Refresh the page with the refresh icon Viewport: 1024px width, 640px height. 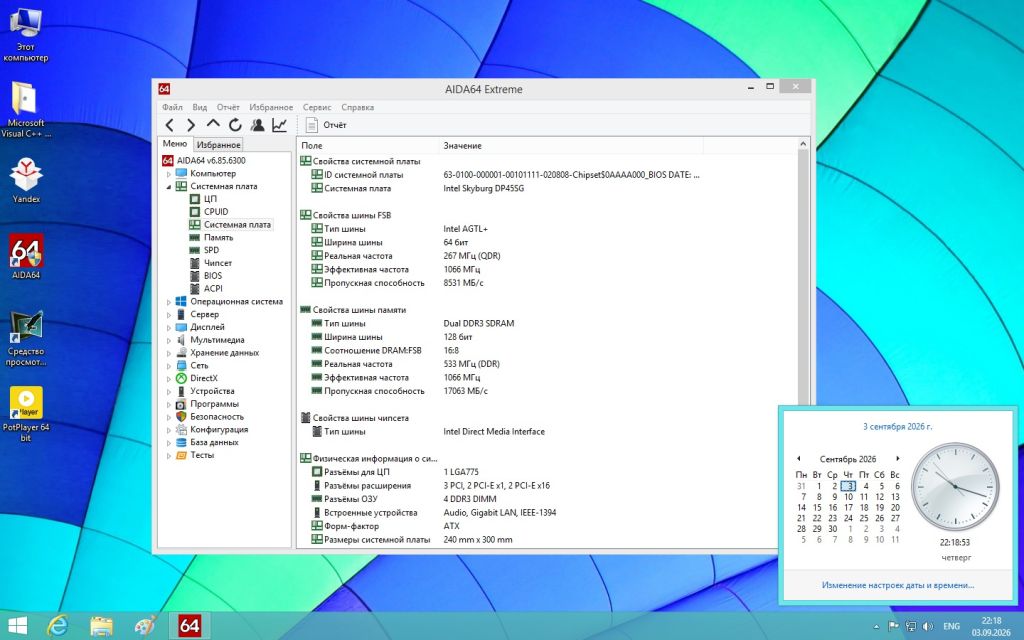pyautogui.click(x=235, y=125)
